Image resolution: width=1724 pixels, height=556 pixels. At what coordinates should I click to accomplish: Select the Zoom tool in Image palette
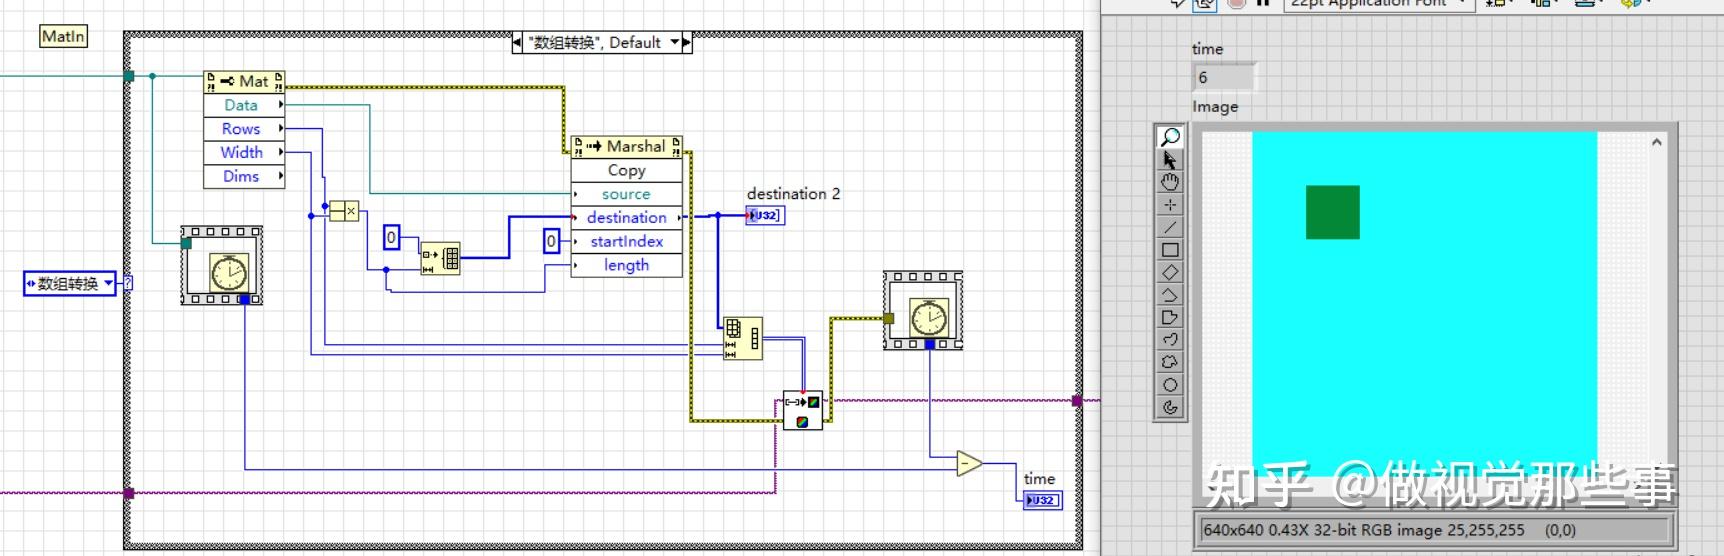pos(1170,137)
